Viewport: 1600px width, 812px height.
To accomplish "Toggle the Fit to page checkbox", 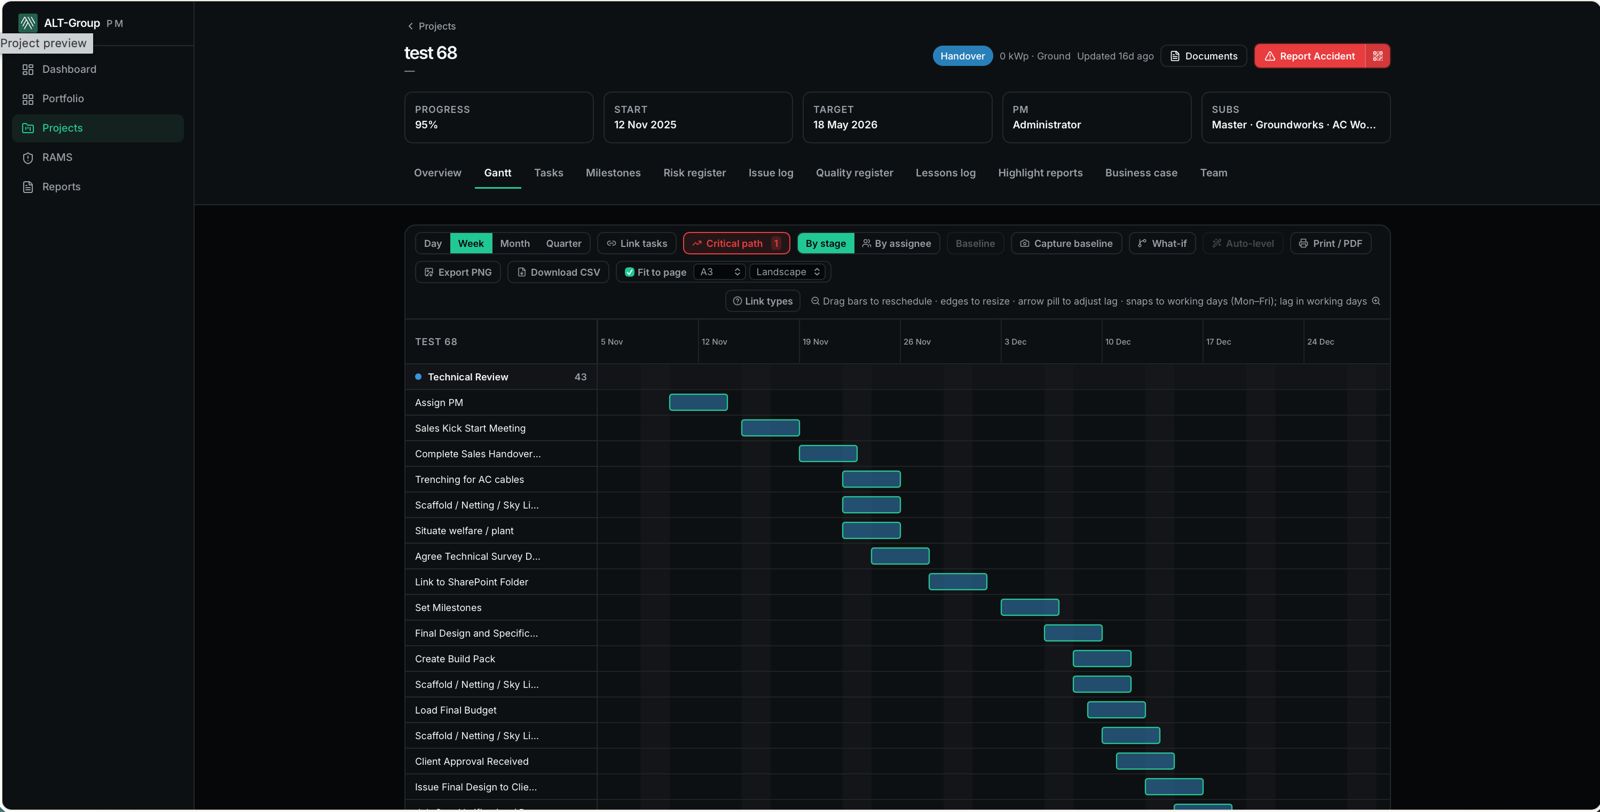I will pyautogui.click(x=630, y=272).
